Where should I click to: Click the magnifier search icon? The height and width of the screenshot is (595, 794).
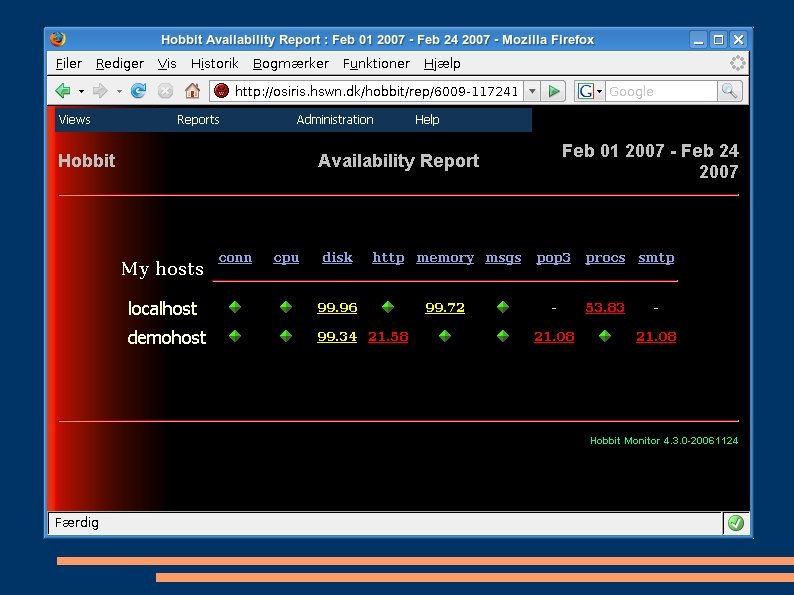click(729, 92)
